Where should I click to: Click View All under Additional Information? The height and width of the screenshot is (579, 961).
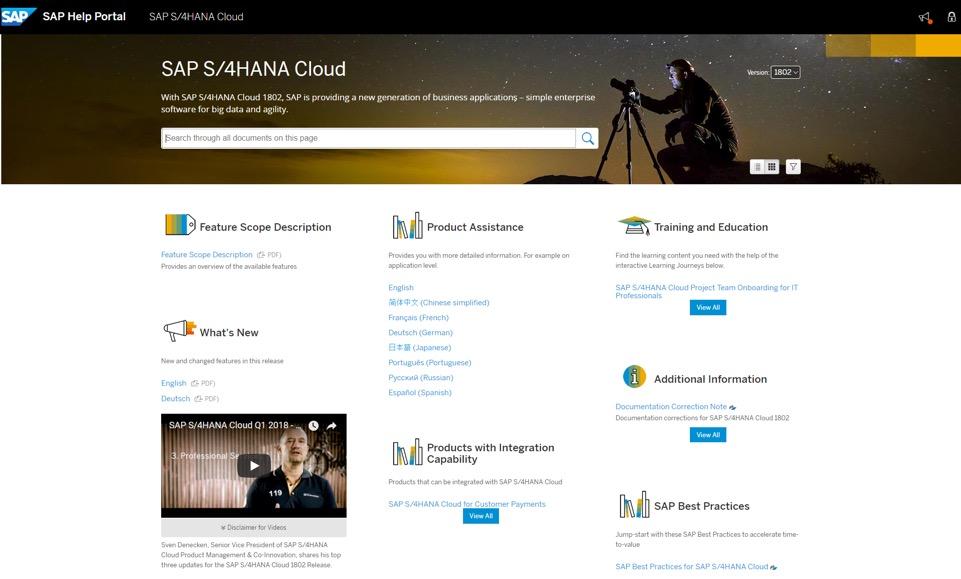point(708,435)
